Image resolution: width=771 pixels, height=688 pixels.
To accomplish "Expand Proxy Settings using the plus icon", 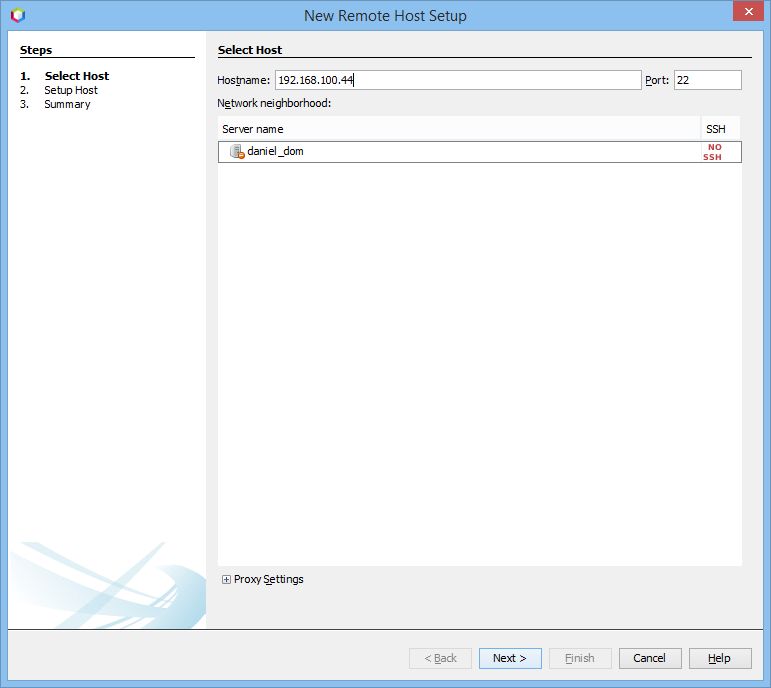I will point(226,580).
